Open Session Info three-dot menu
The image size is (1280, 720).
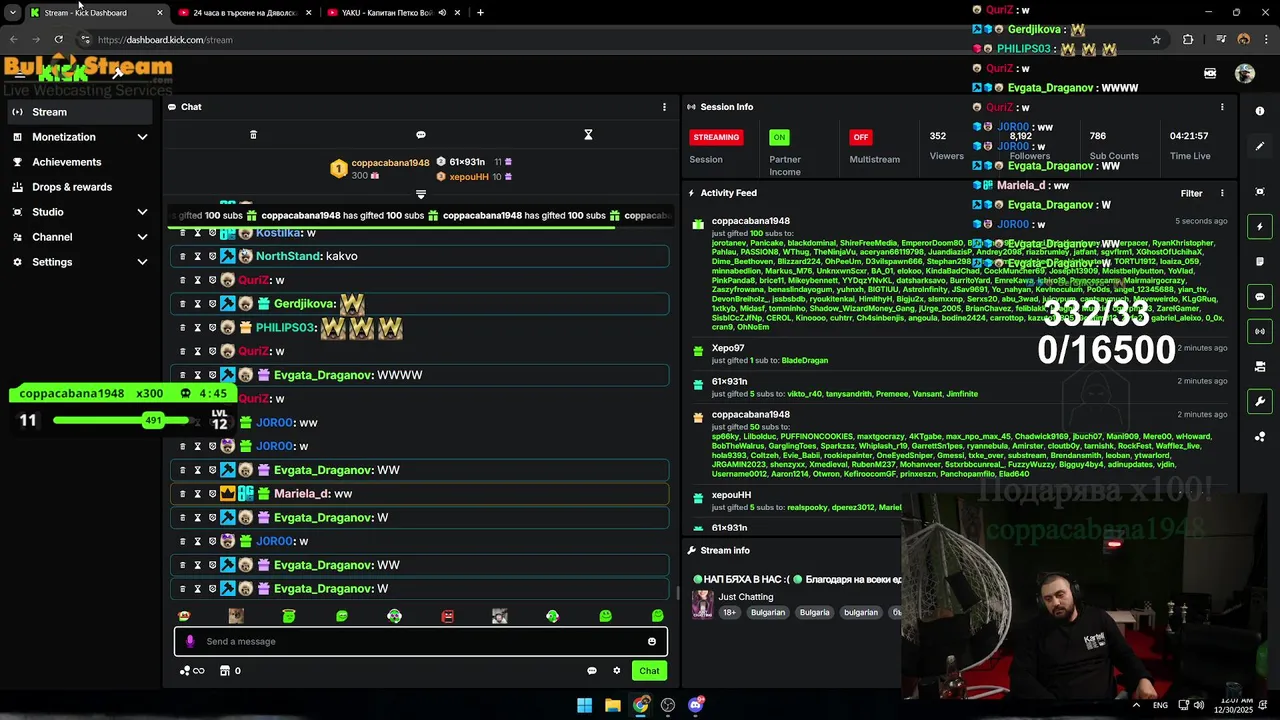pyautogui.click(x=1222, y=107)
